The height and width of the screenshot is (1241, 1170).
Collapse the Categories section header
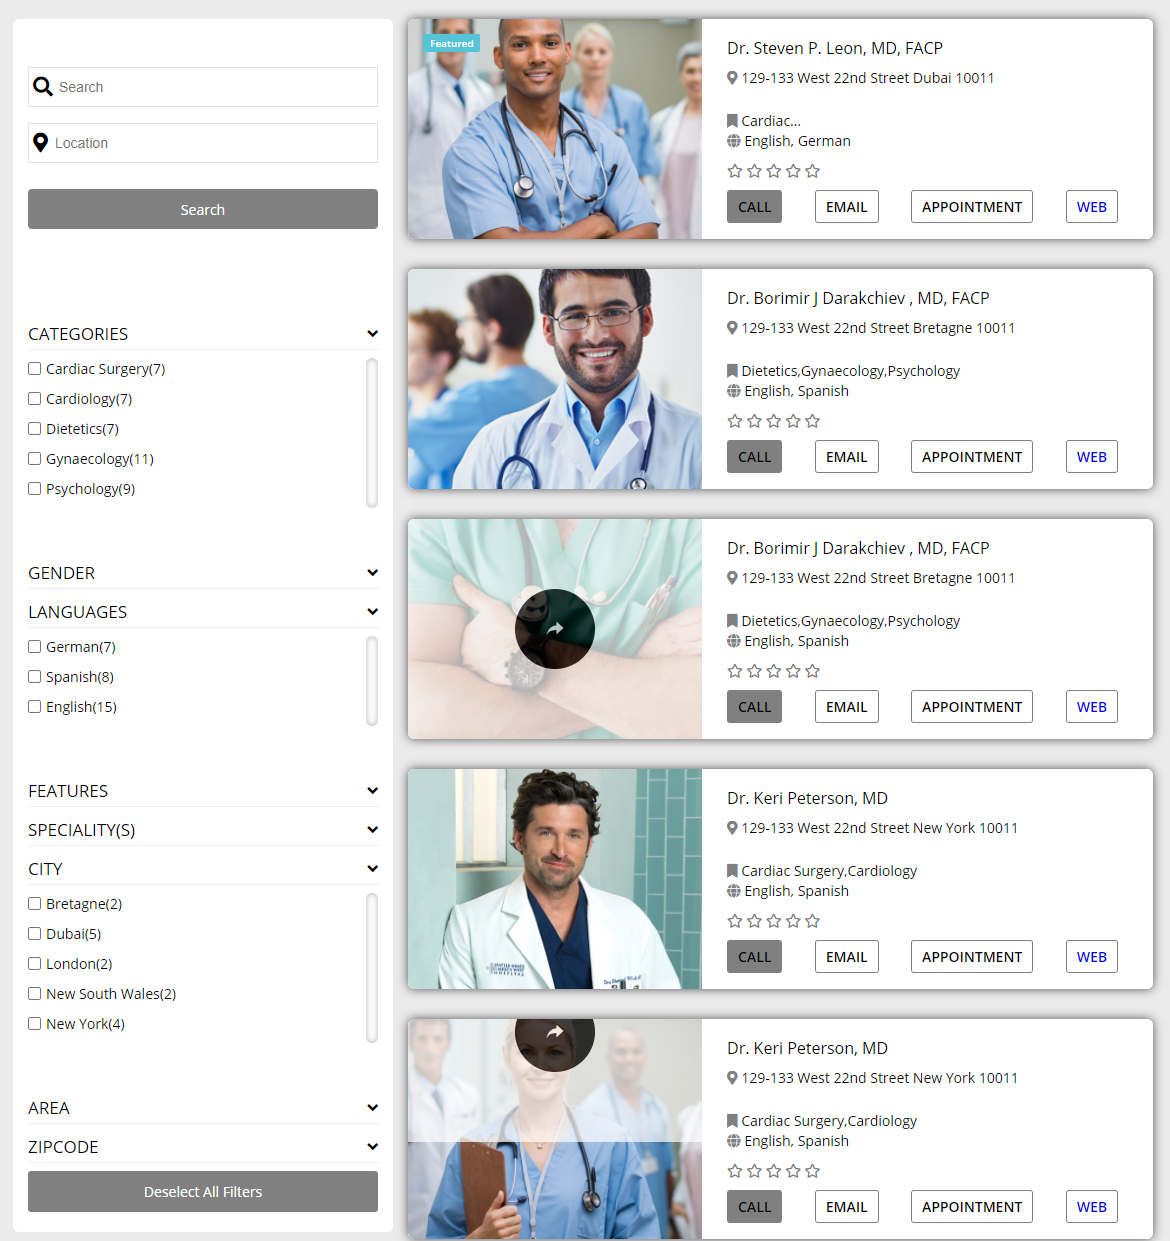coord(372,334)
